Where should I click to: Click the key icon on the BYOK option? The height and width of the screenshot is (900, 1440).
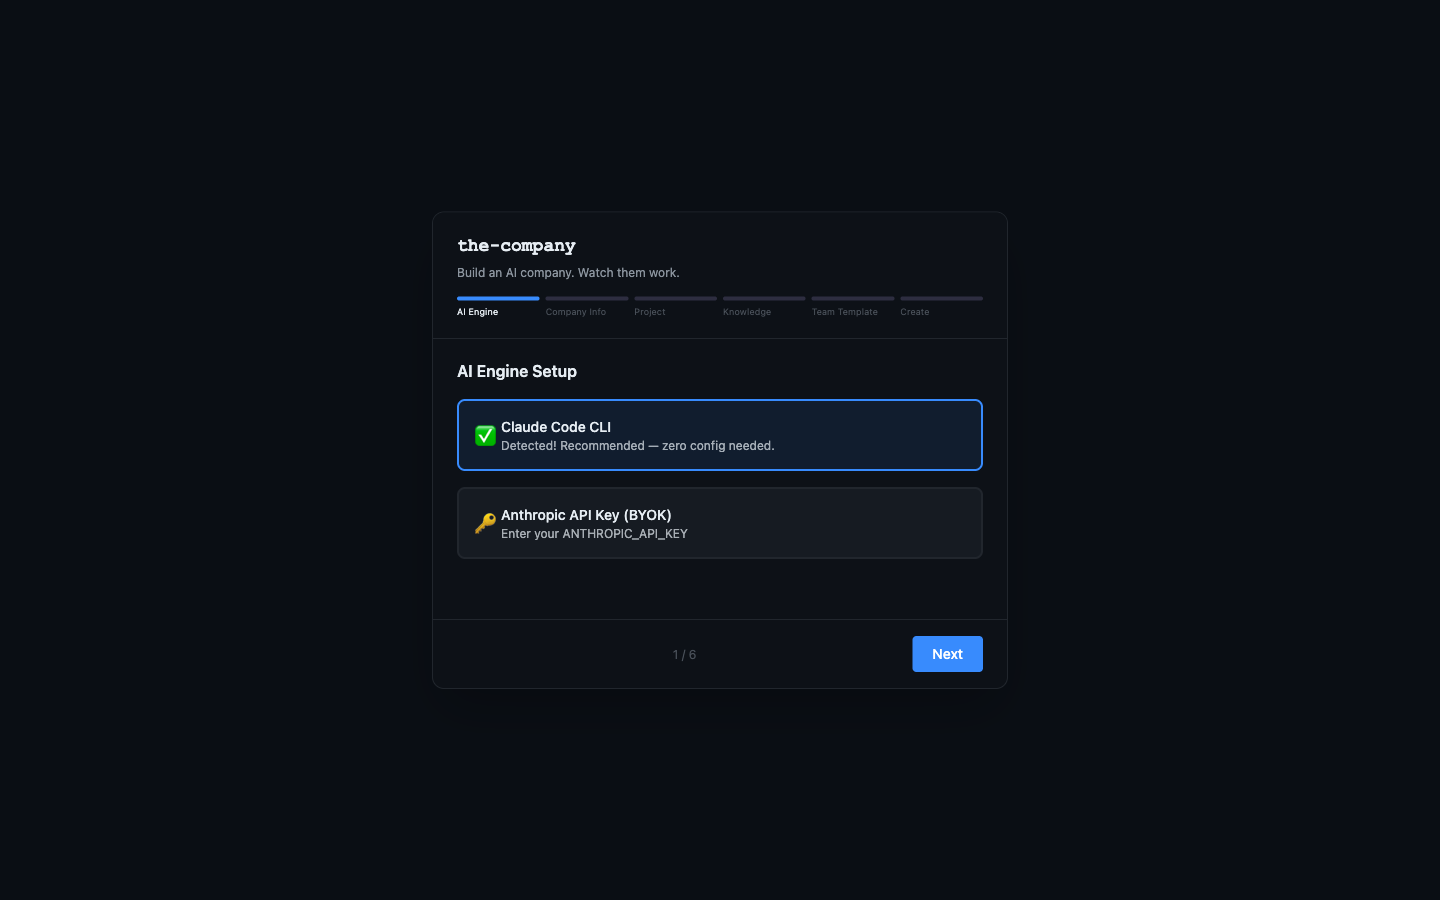point(485,523)
